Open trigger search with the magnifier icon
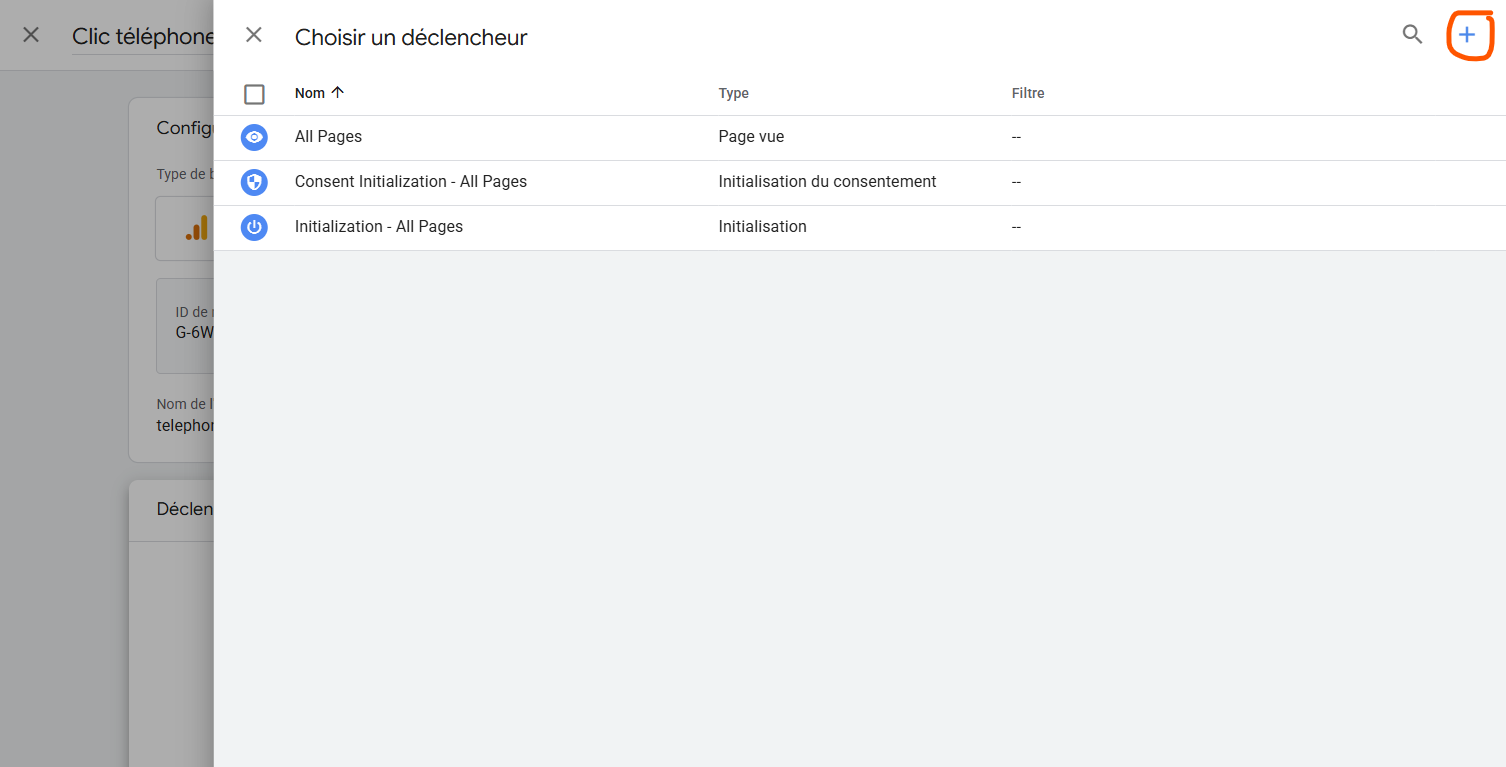This screenshot has height=767, width=1506. click(x=1412, y=35)
